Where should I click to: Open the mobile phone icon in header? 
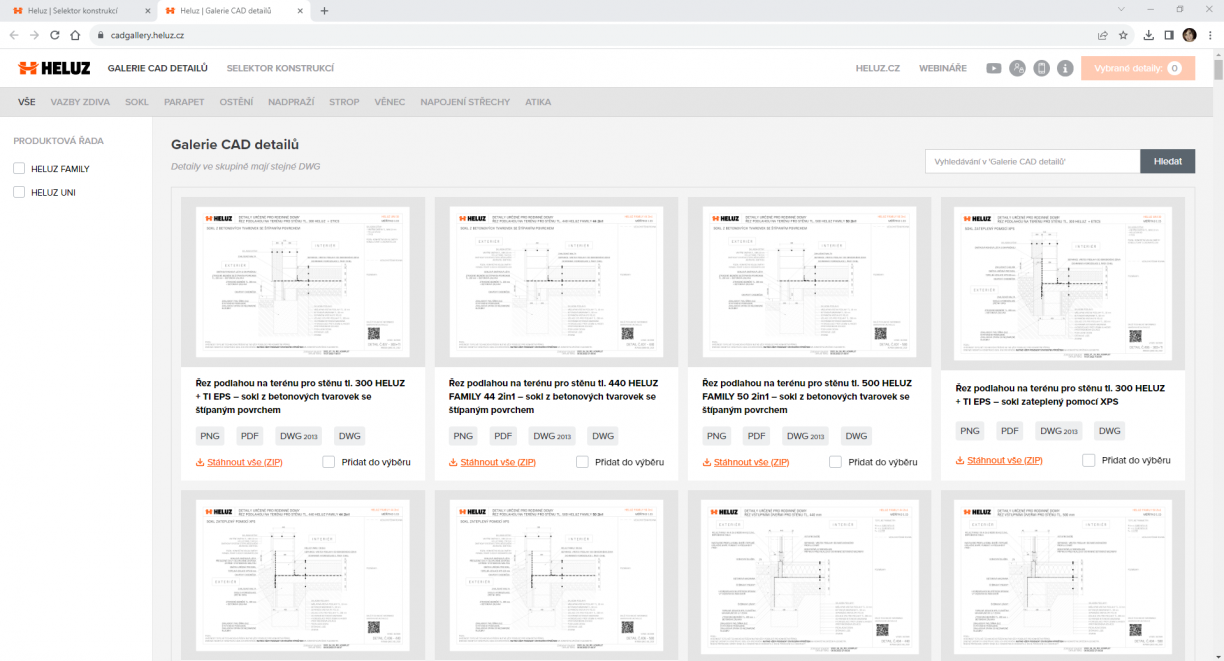tap(1041, 68)
